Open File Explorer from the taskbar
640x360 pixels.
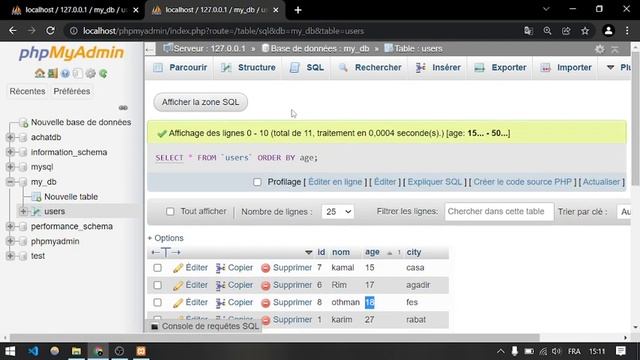click(76, 351)
